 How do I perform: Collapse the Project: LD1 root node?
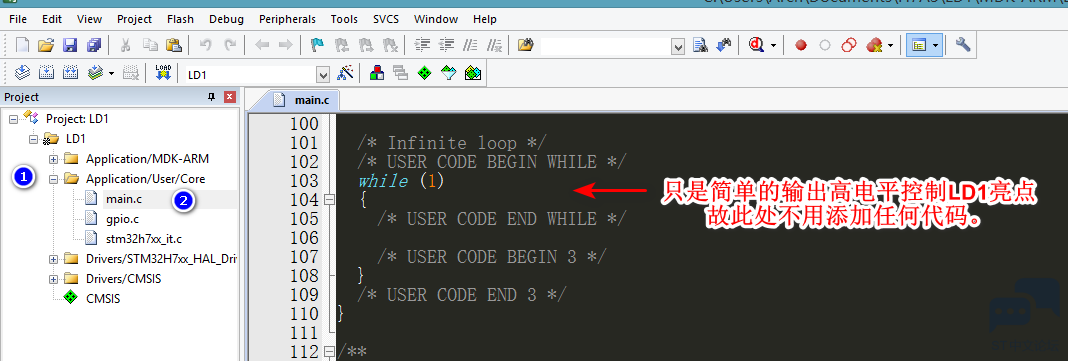tap(14, 119)
